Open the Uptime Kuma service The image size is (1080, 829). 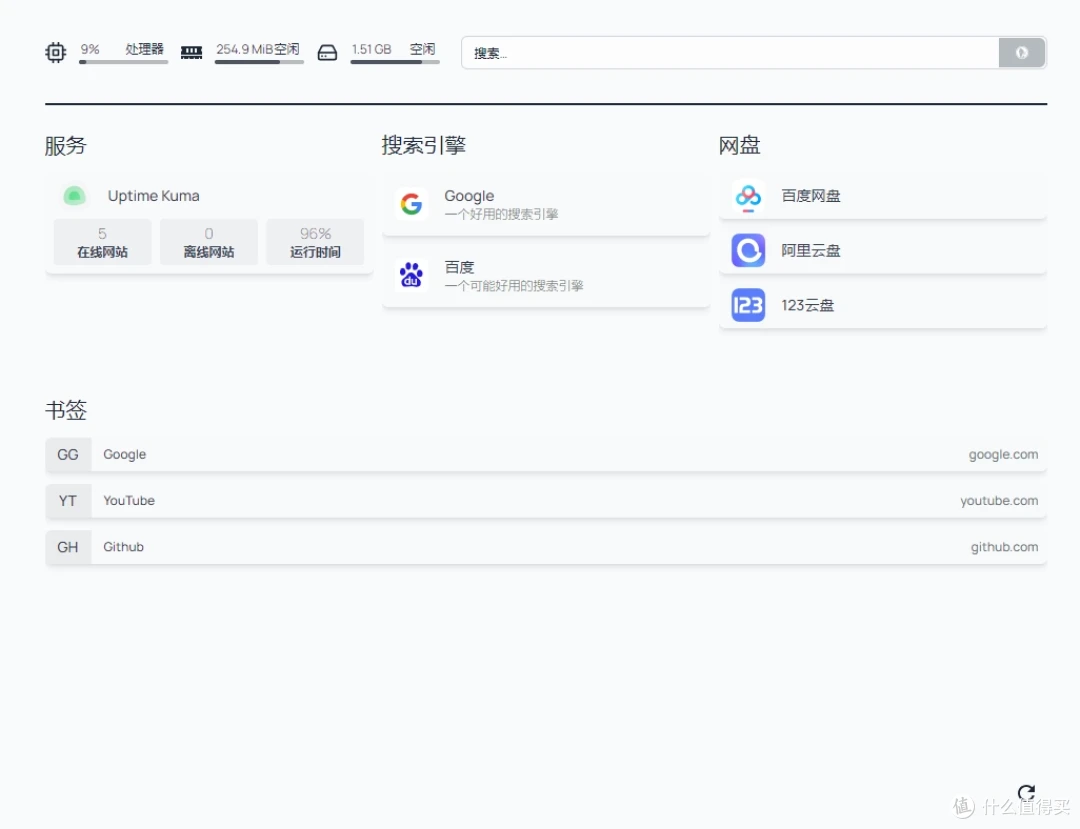pyautogui.click(x=154, y=196)
